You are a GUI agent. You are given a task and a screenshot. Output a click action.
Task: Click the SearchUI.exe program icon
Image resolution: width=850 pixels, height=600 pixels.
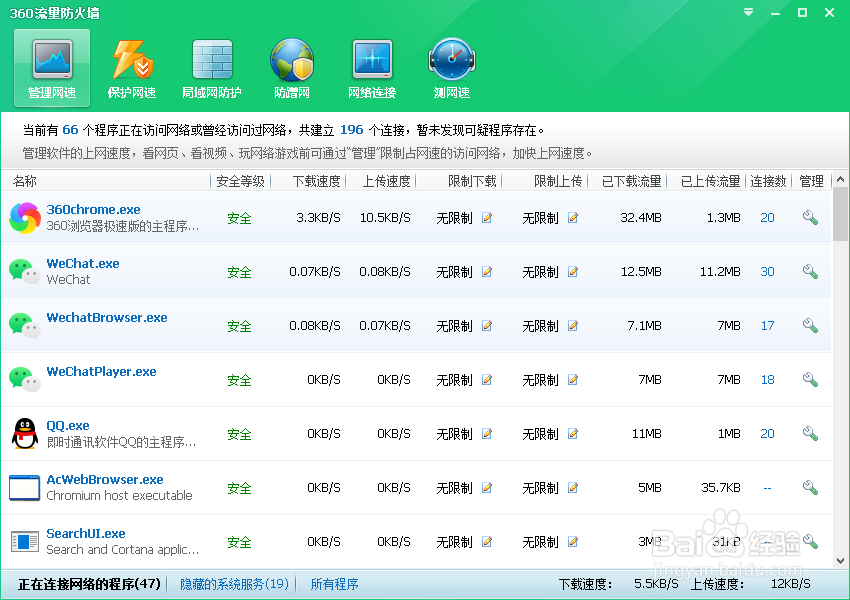point(24,541)
